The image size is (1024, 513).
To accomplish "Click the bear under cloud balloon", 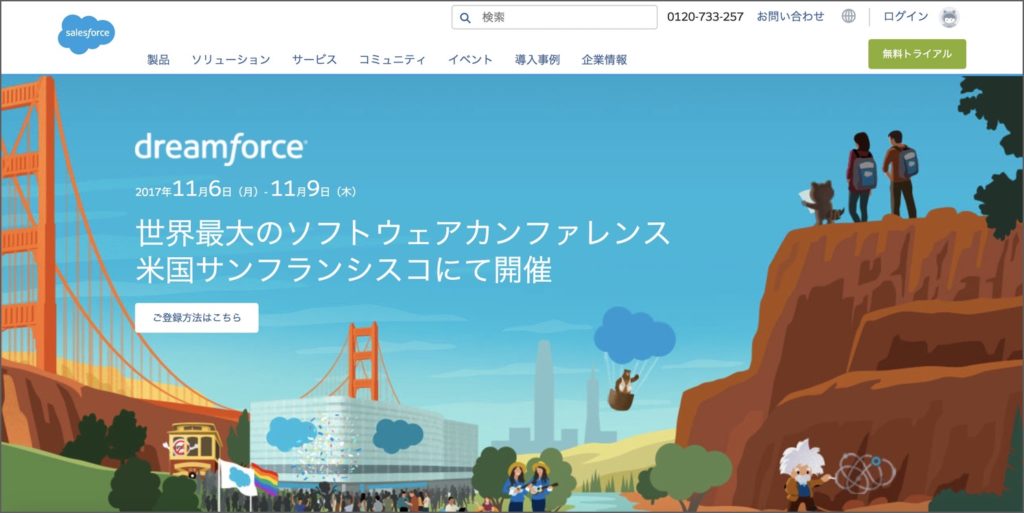I will pyautogui.click(x=624, y=390).
